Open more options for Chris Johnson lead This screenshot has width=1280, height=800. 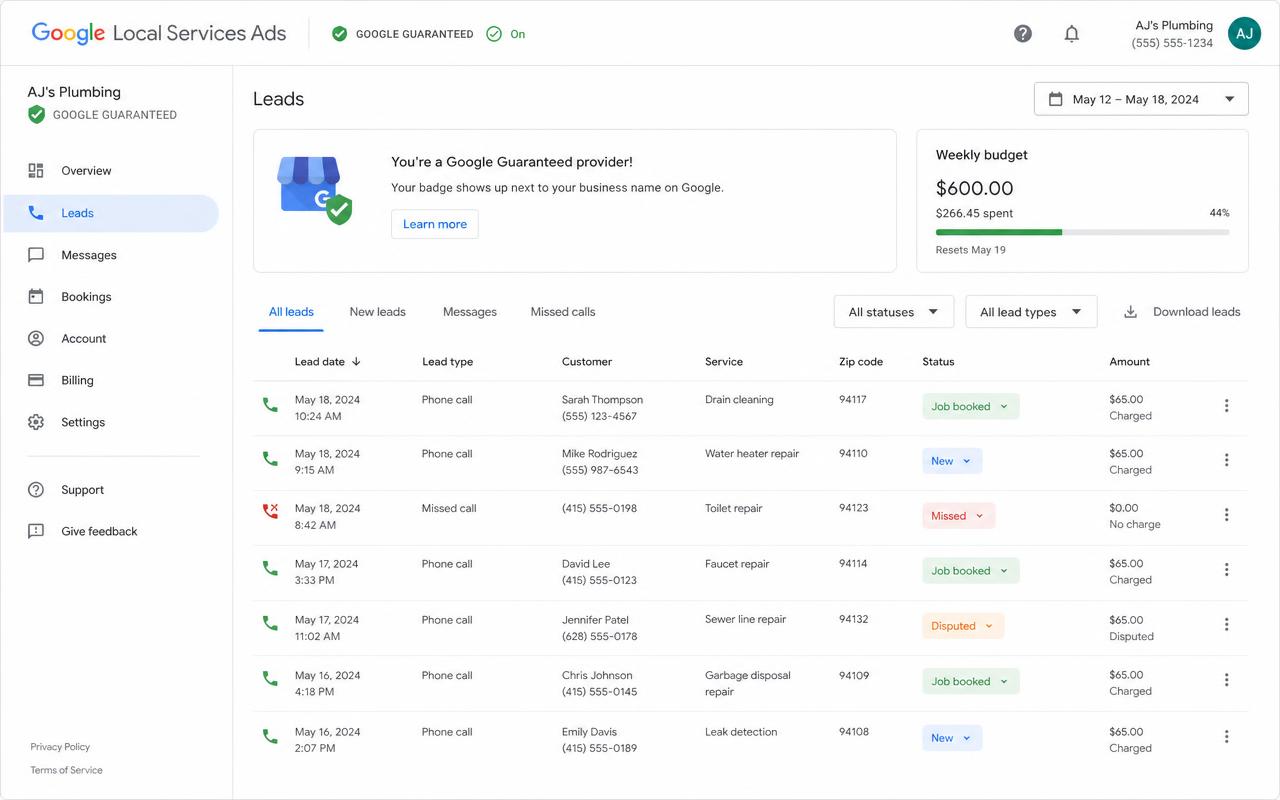tap(1226, 680)
